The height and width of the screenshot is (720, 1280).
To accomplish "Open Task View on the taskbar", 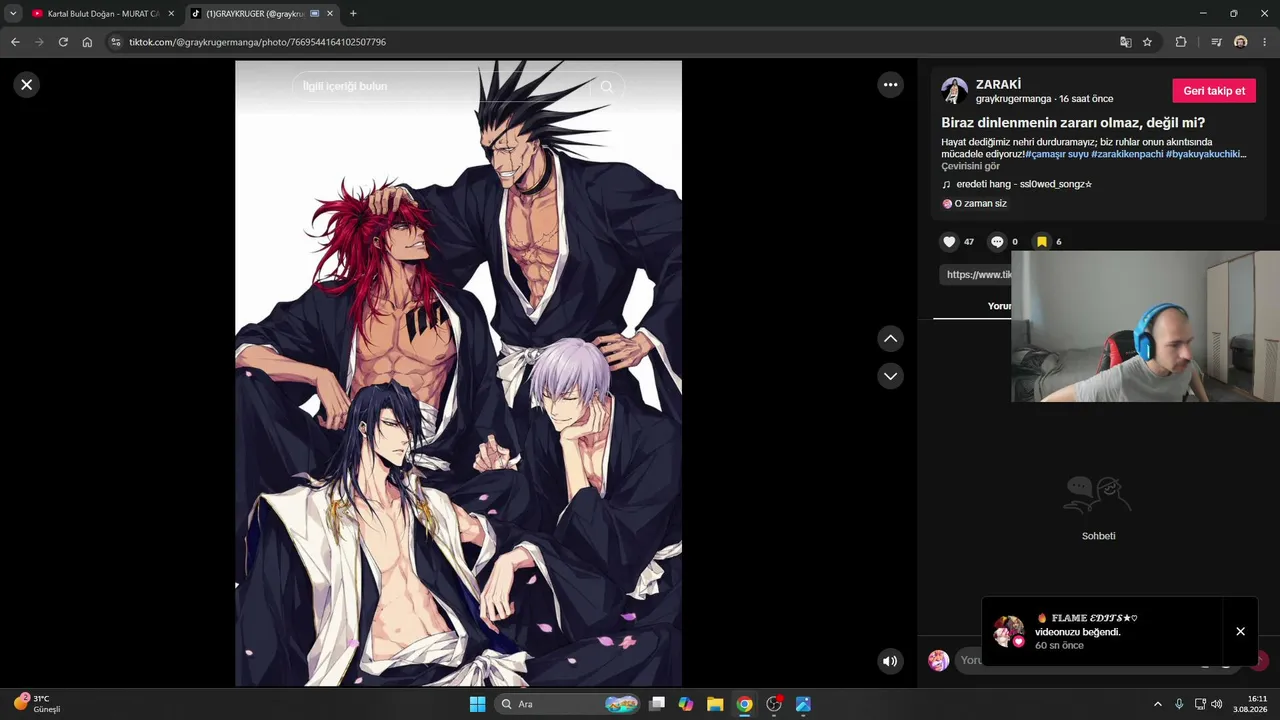I will click(x=657, y=704).
